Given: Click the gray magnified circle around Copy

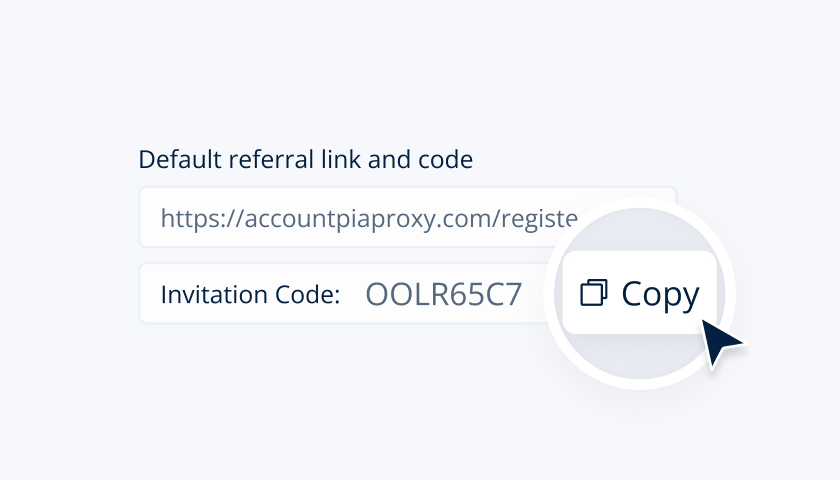Looking at the screenshot, I should click(640, 350).
